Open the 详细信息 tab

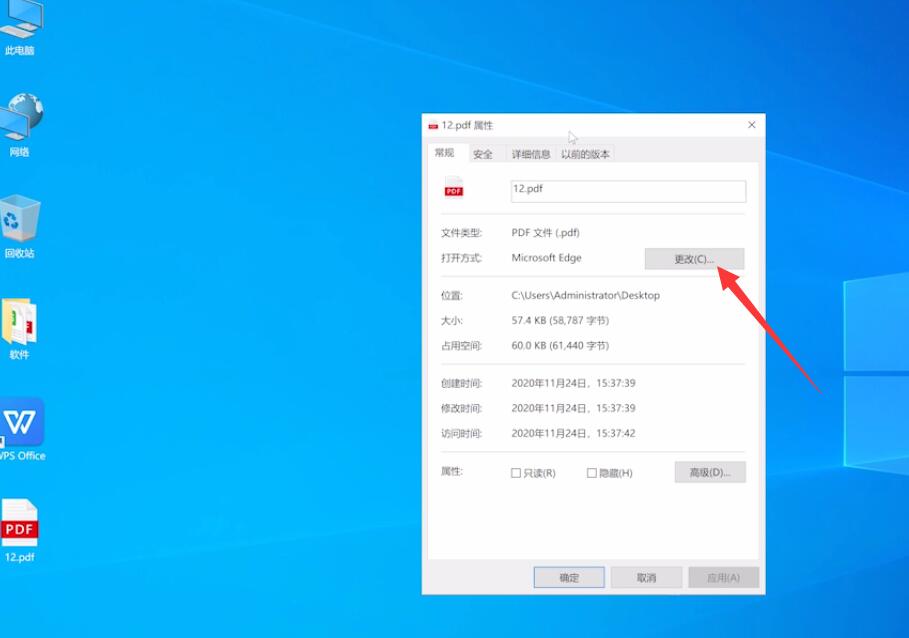click(530, 154)
